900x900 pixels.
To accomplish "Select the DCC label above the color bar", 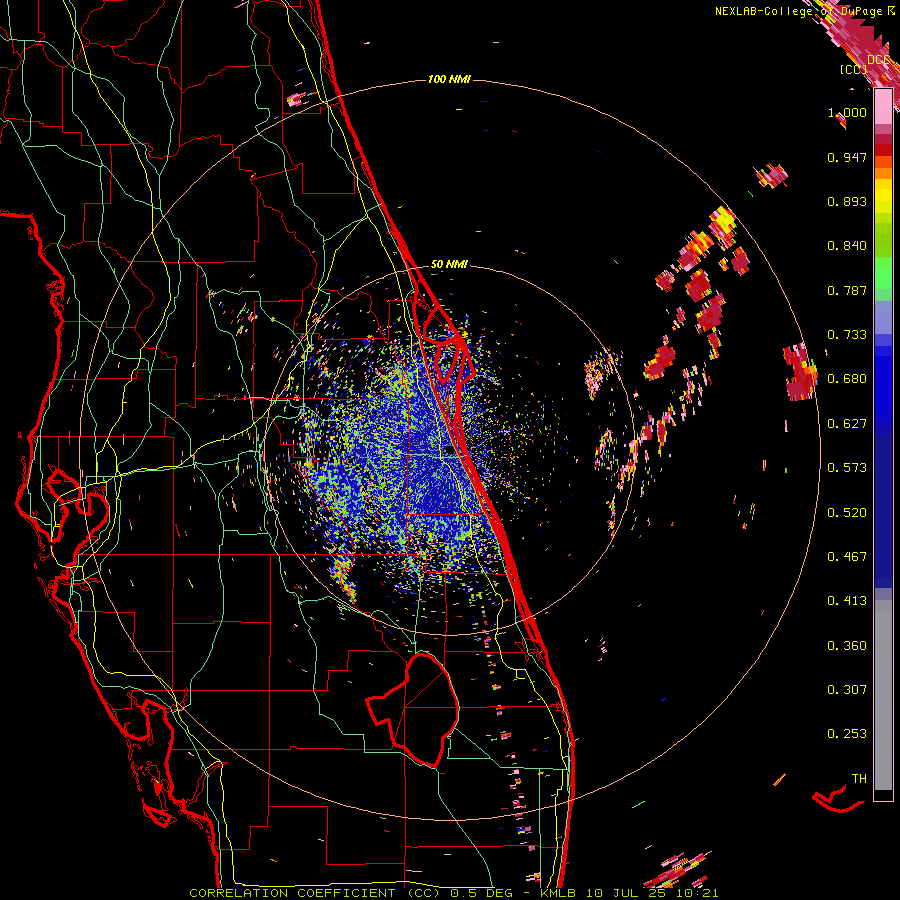I will click(879, 60).
